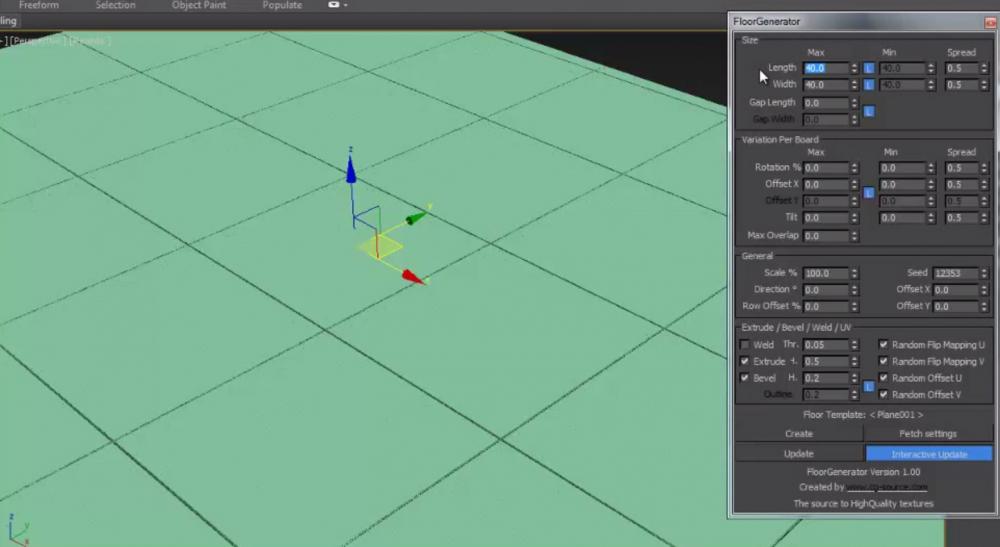Open the Selection ribbon tab
The image size is (1000, 547).
click(115, 5)
